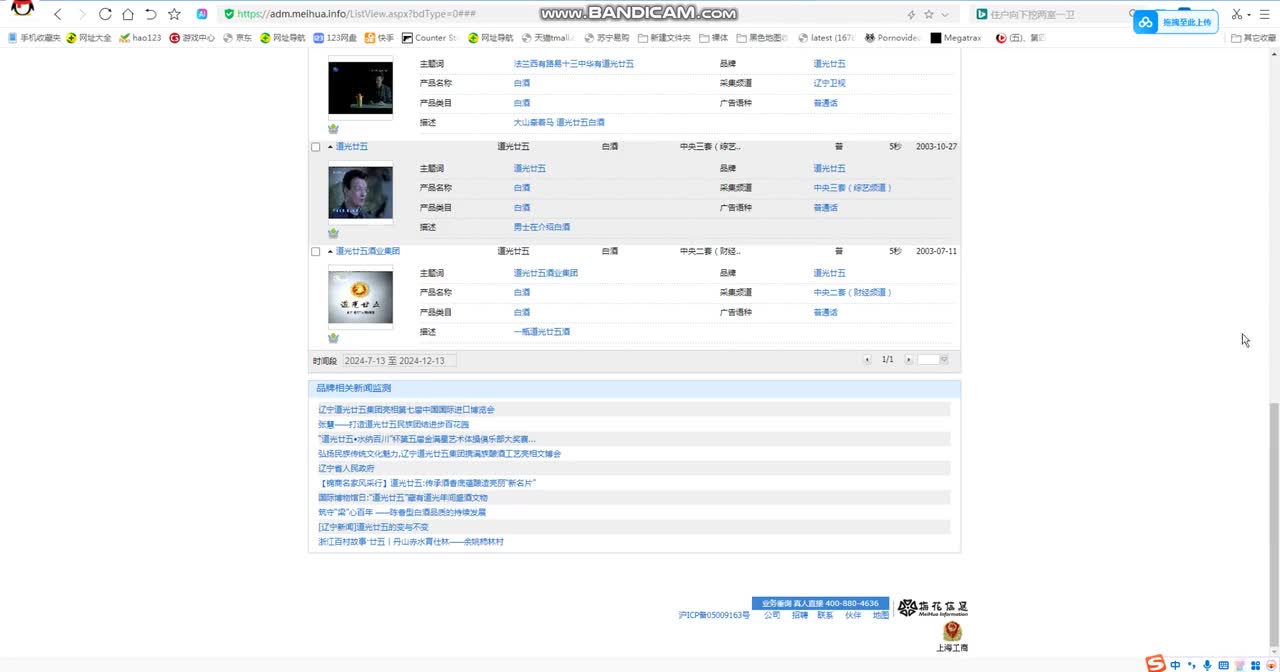Open news link 辽宁省人民政府
Screen dimensions: 1280x672
(x=346, y=468)
